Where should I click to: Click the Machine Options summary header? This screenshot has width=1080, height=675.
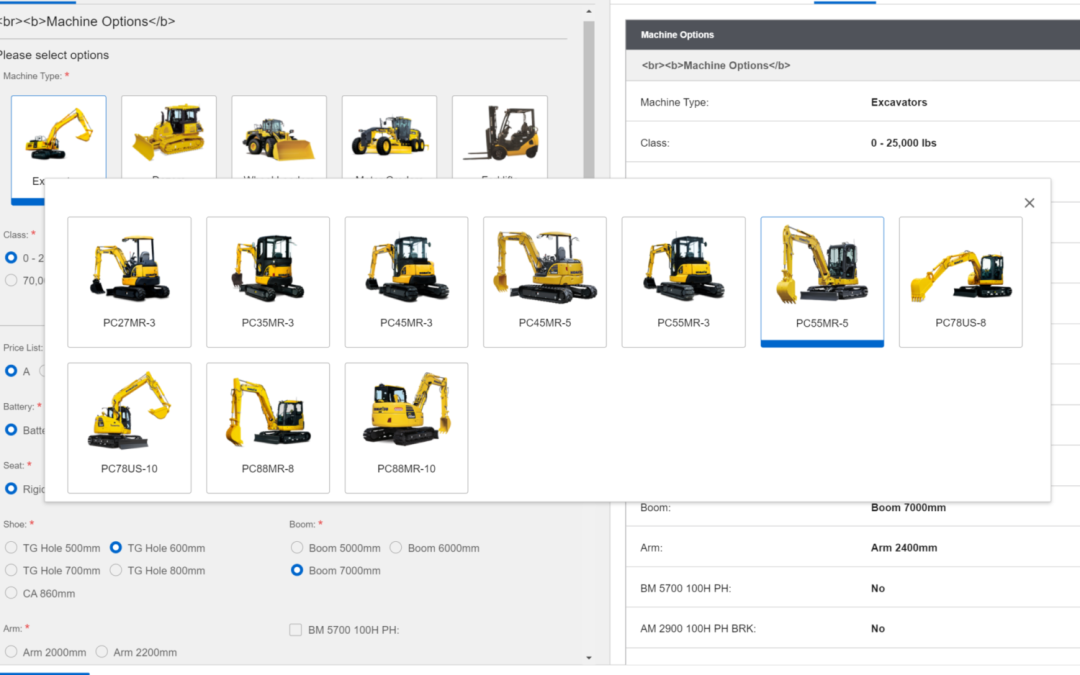(853, 34)
